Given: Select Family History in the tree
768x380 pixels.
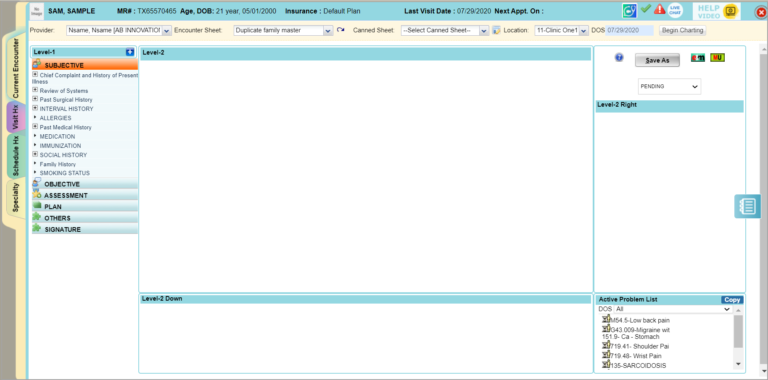Looking at the screenshot, I should coord(58,165).
